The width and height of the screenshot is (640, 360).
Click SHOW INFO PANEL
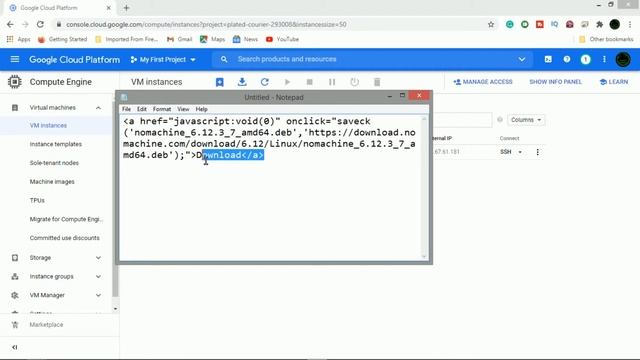(x=556, y=82)
